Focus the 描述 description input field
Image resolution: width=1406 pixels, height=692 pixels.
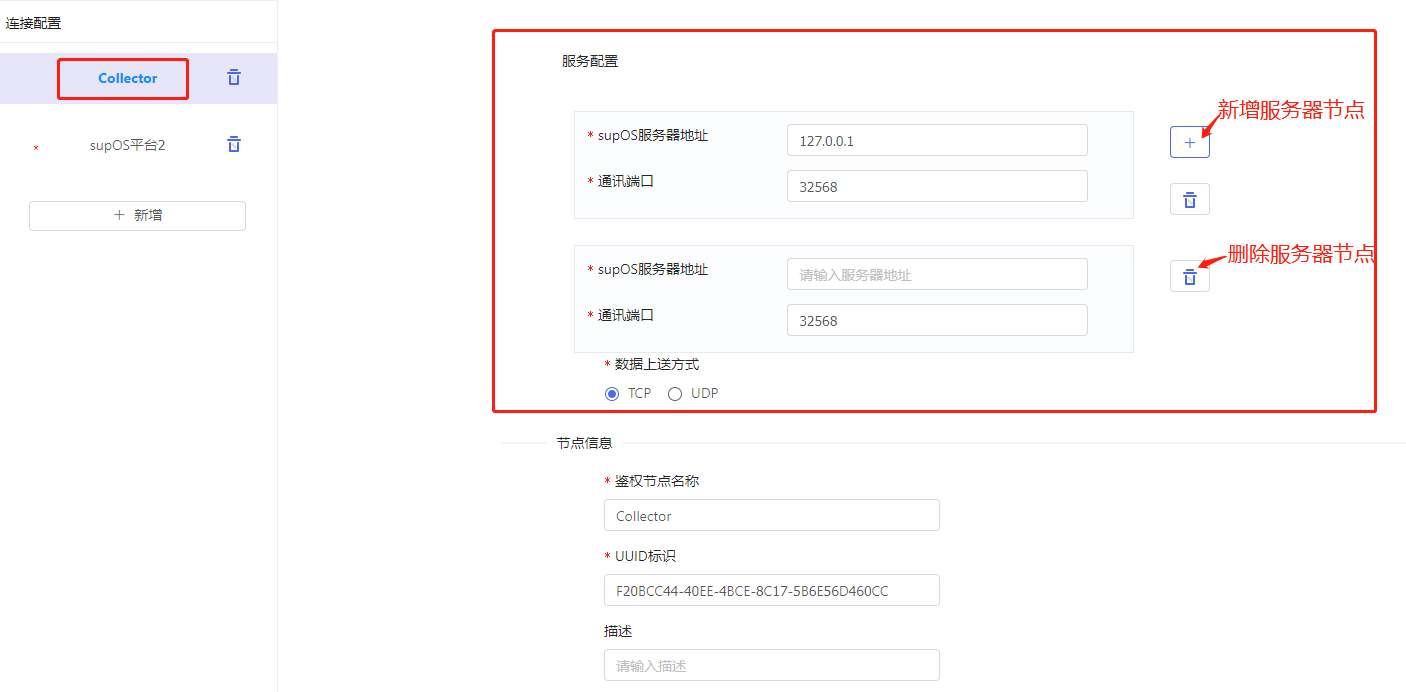tap(771, 666)
